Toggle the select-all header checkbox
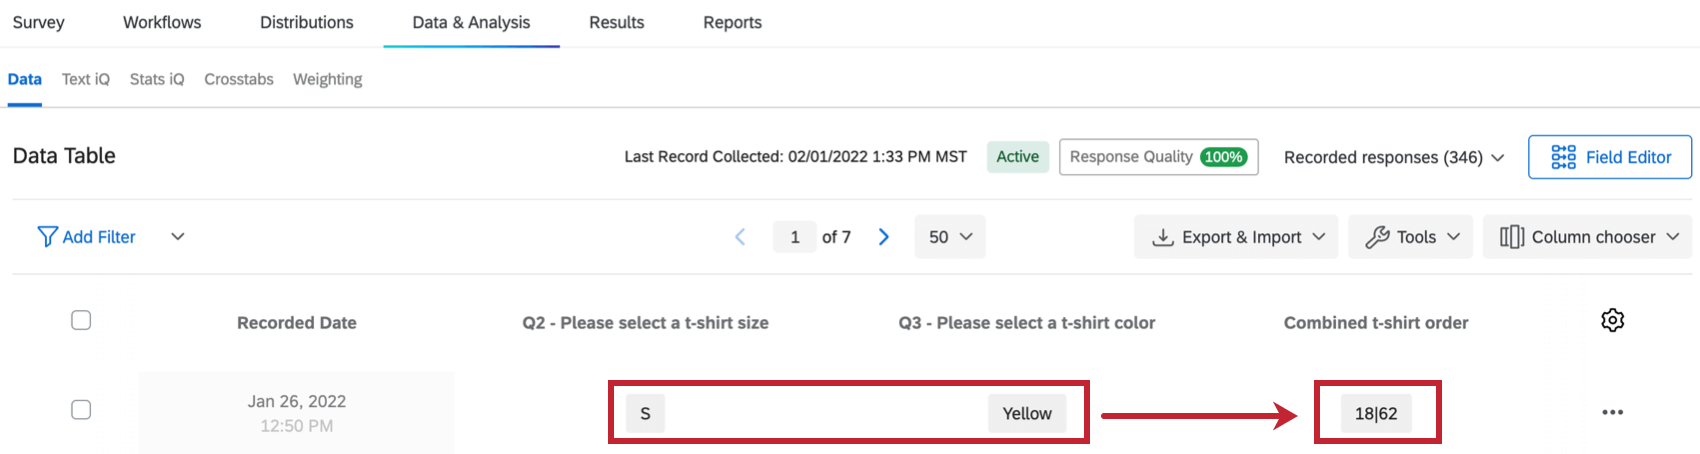 point(81,320)
